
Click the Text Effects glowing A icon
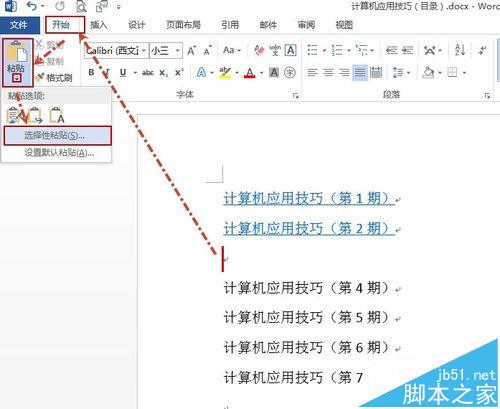(x=201, y=72)
